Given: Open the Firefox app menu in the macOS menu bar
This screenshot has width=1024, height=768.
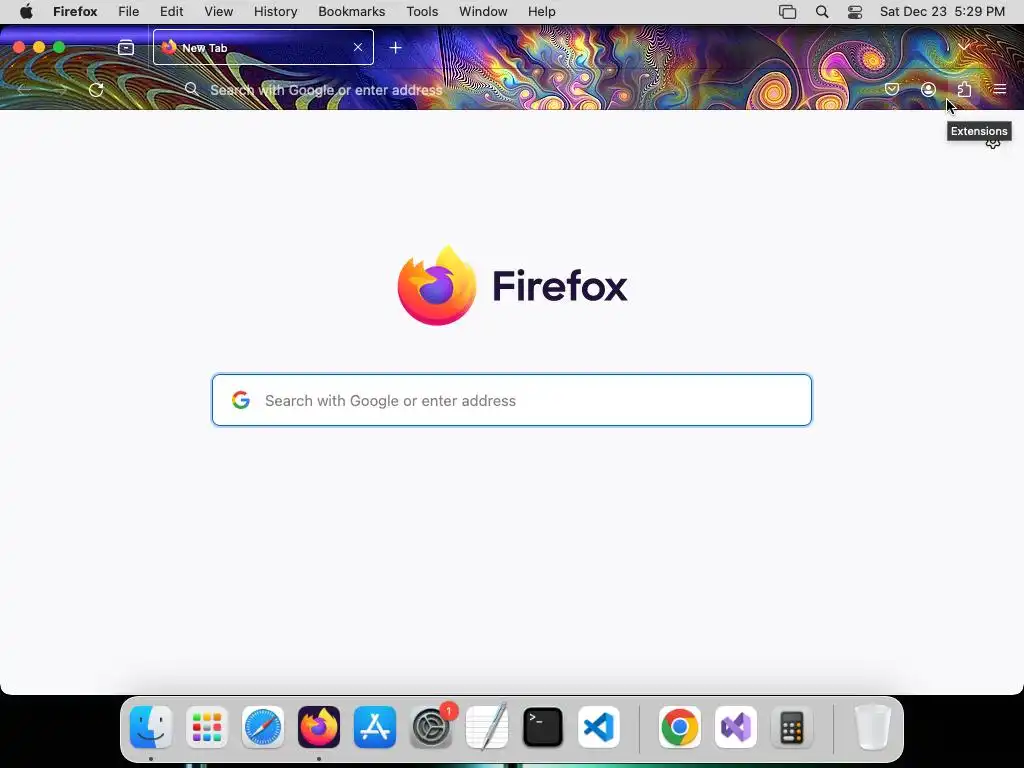Looking at the screenshot, I should pos(75,12).
